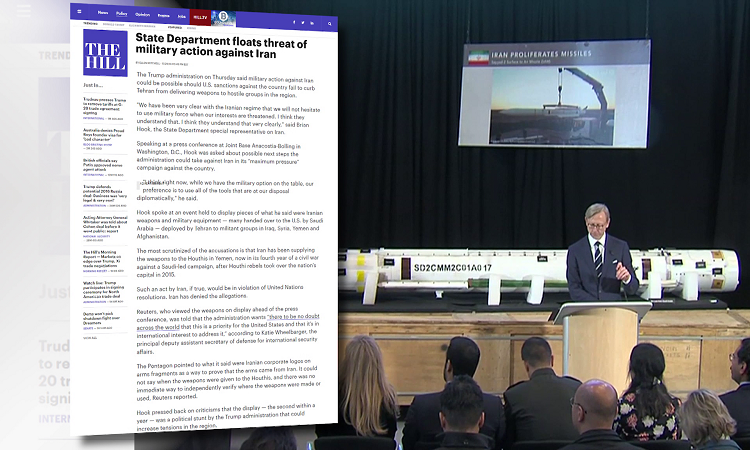Open sidebar story 'Trudeau presses Trump'
This screenshot has height=450, width=750.
(x=105, y=107)
